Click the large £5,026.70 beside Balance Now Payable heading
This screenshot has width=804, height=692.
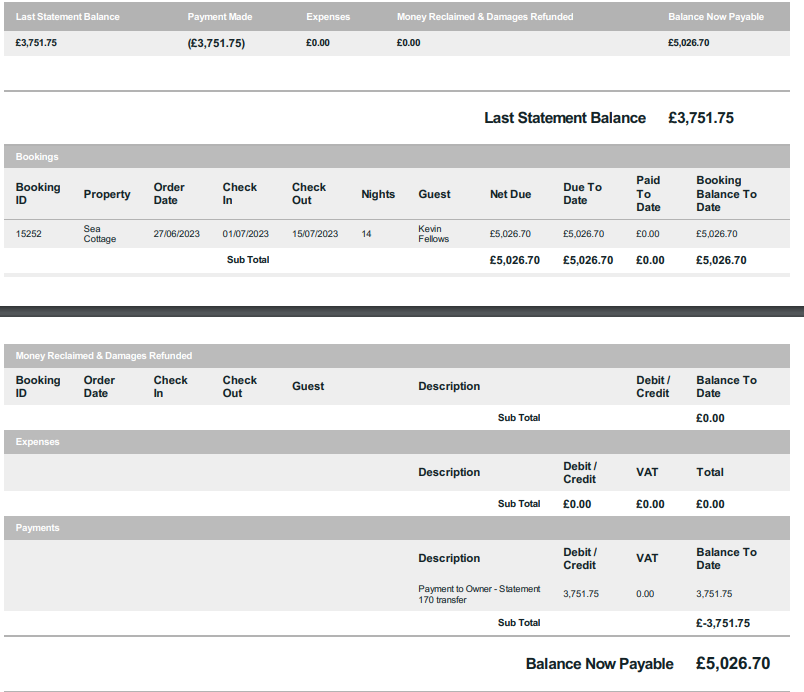(733, 663)
